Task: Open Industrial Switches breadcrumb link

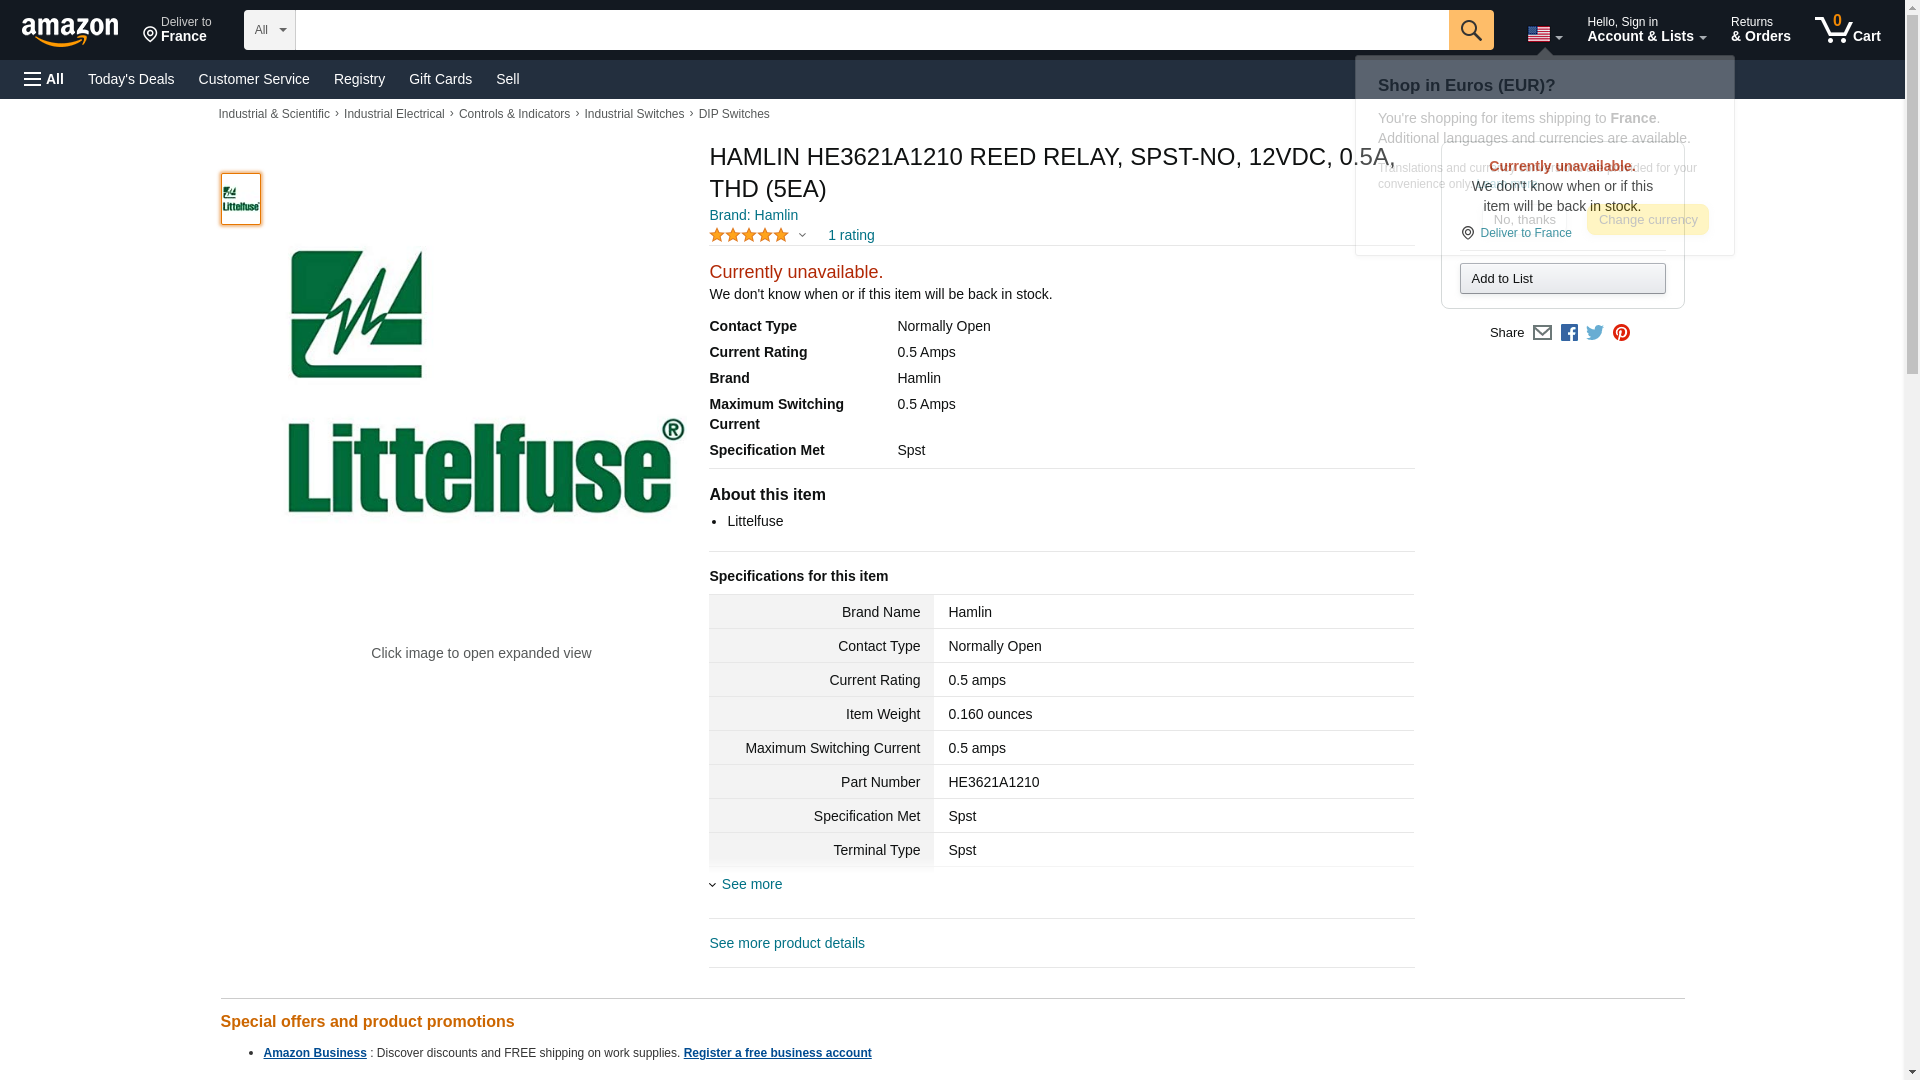Action: 634,114
